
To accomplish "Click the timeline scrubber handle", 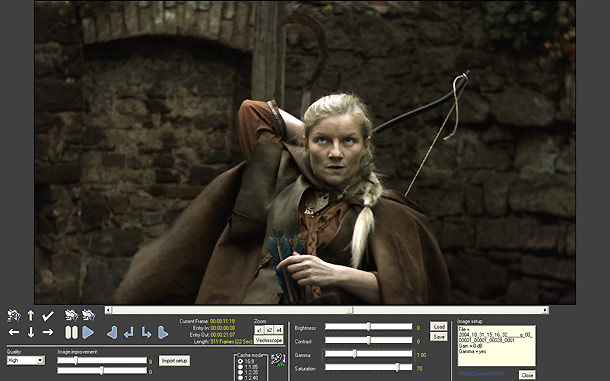I will 350,310.
